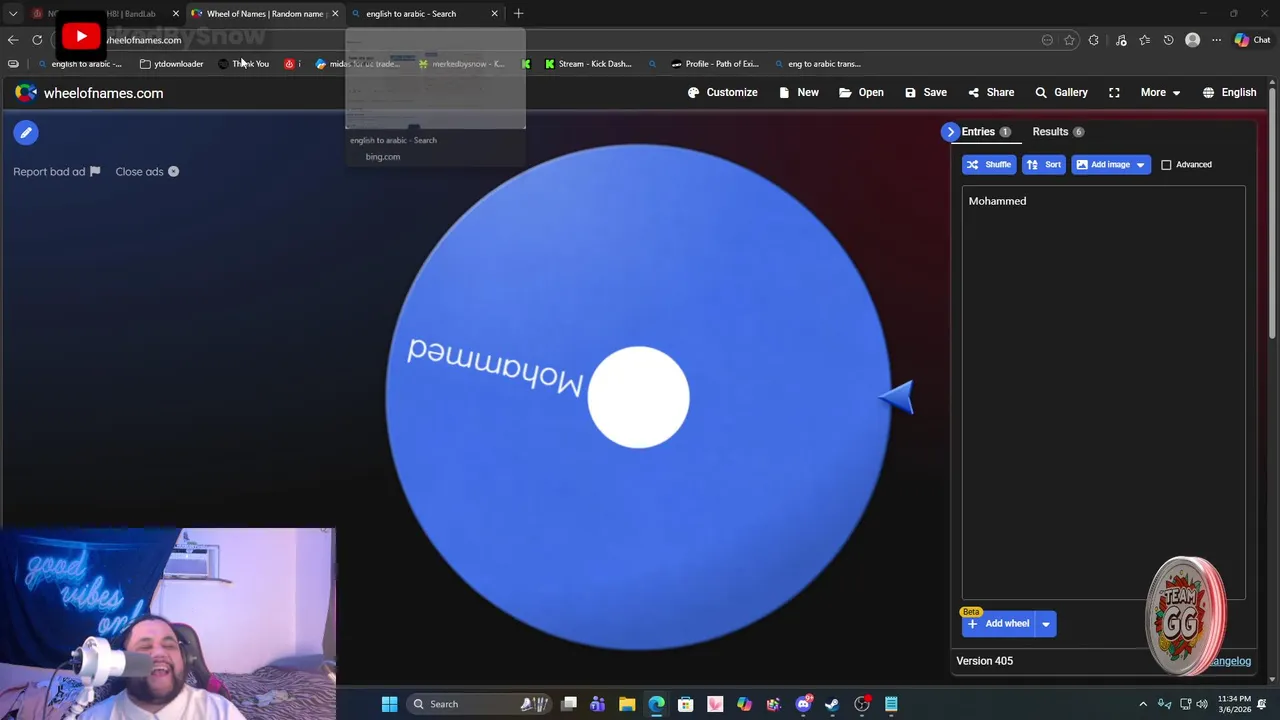Screen dimensions: 1280x720
Task: Click the page scrollbar on the right
Action: (1273, 215)
